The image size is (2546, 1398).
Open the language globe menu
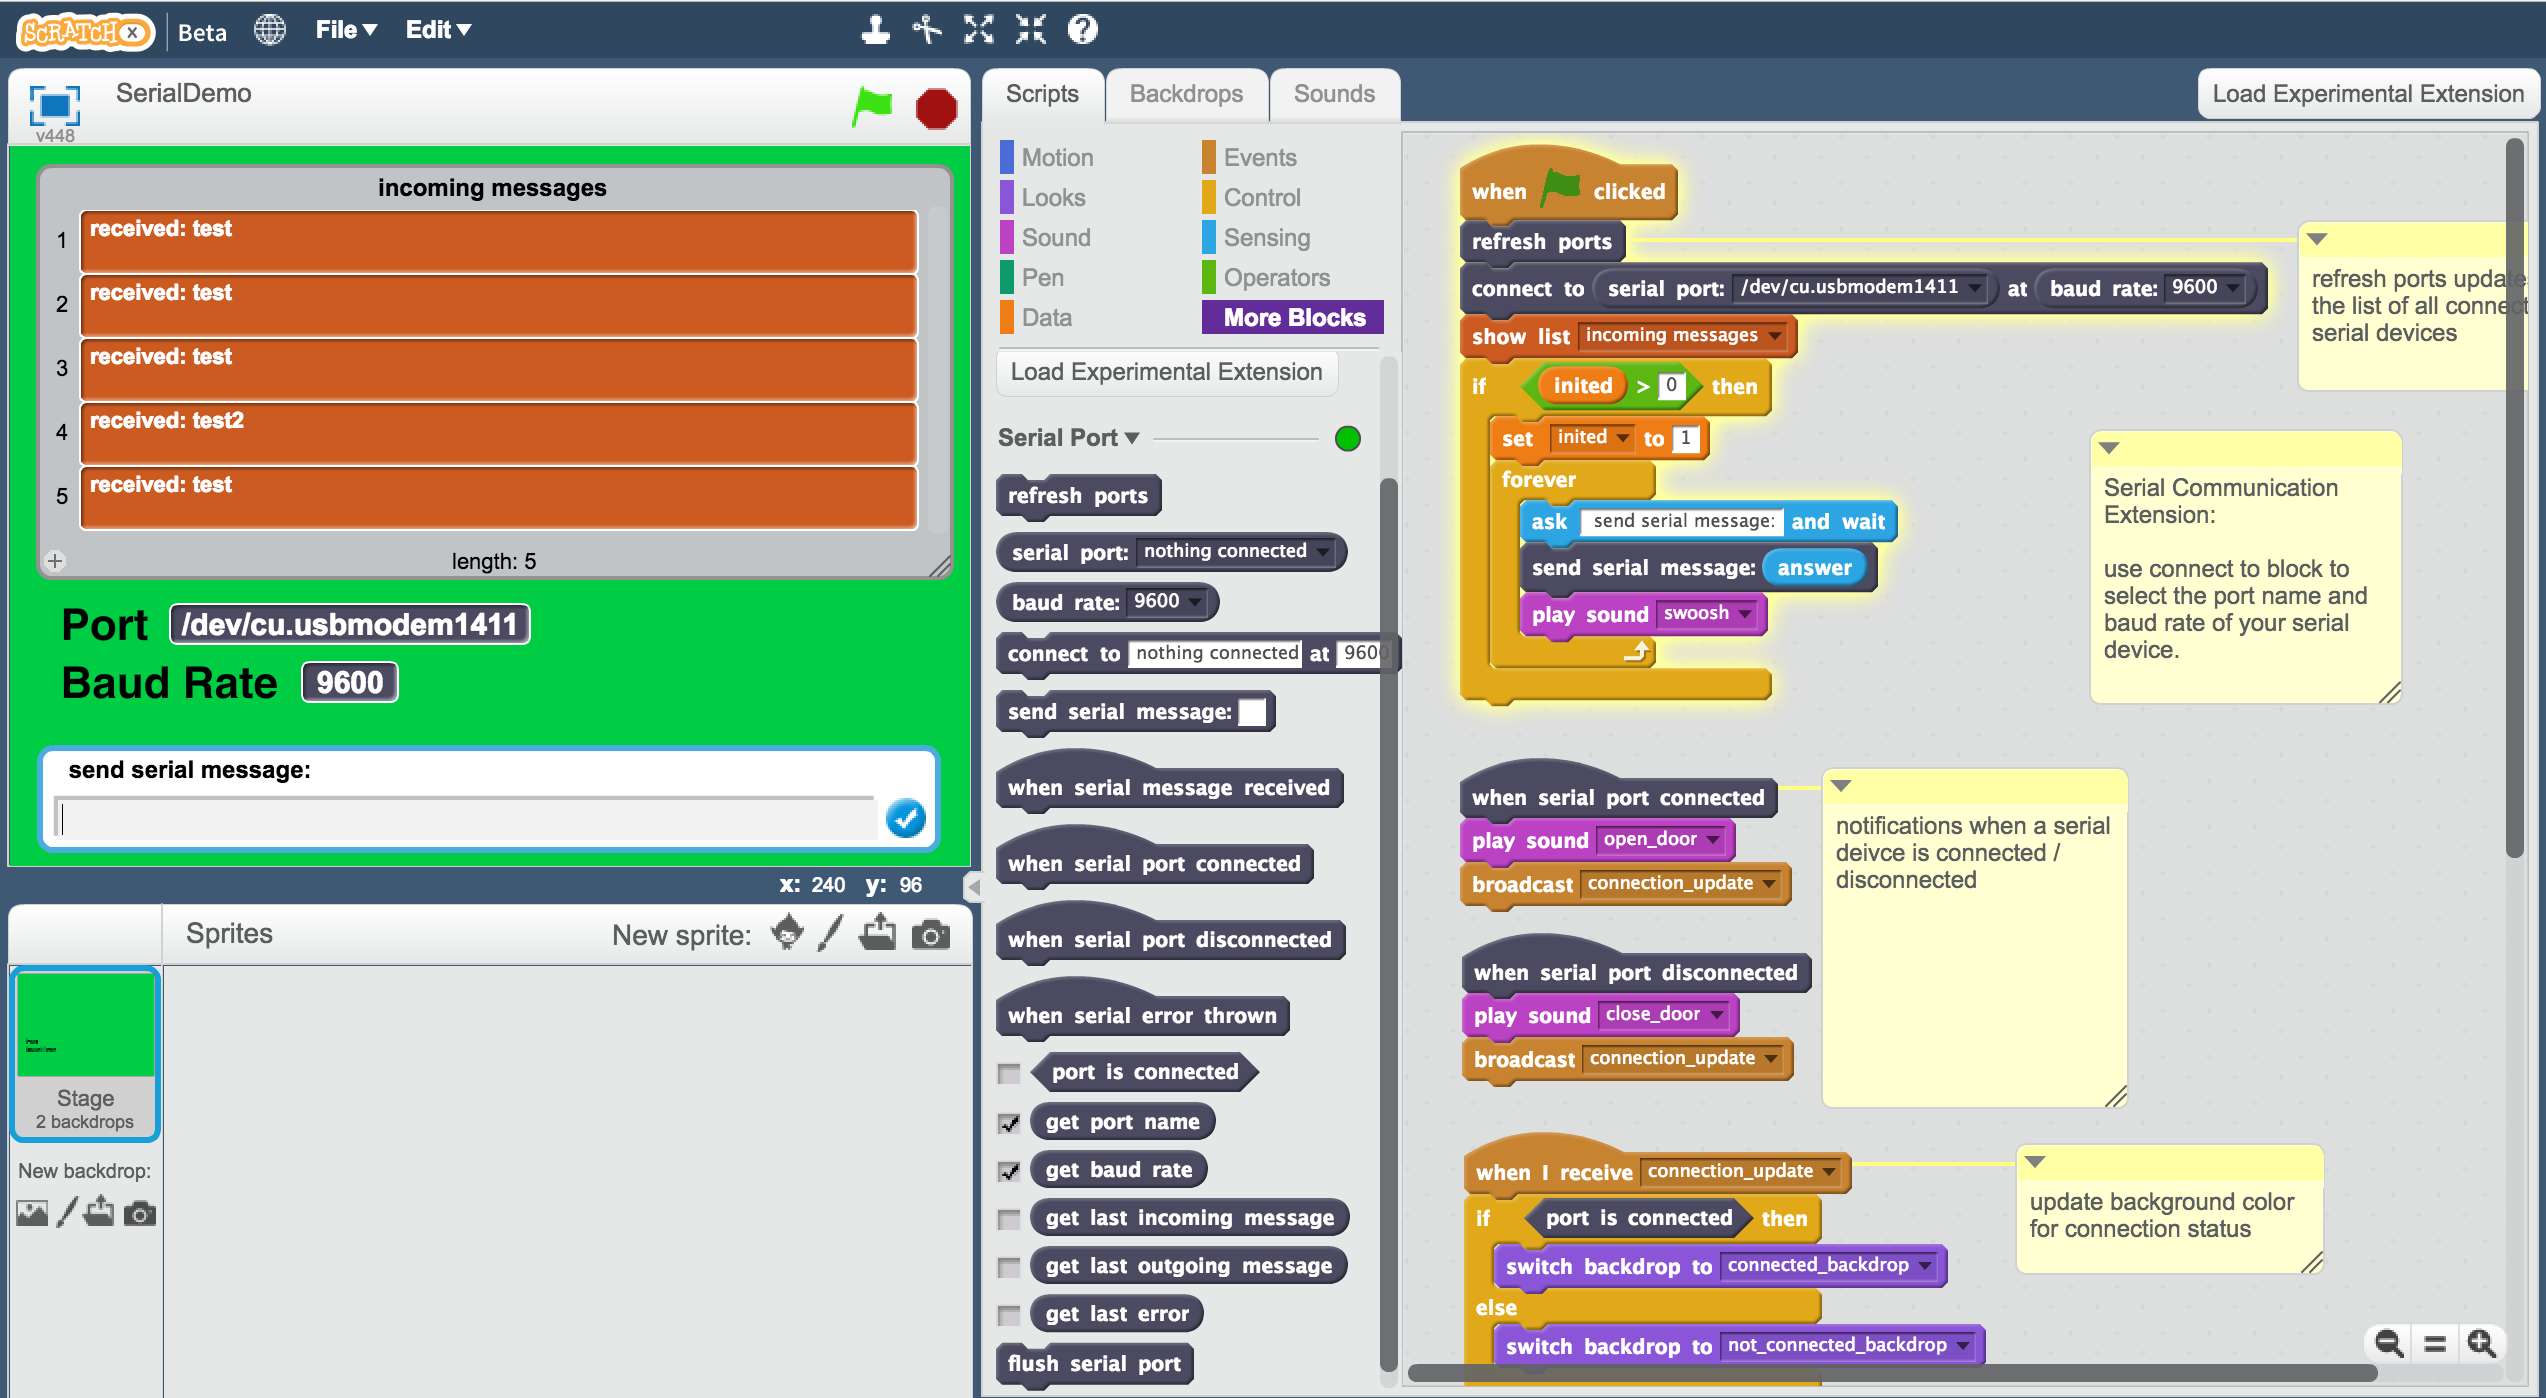point(270,30)
